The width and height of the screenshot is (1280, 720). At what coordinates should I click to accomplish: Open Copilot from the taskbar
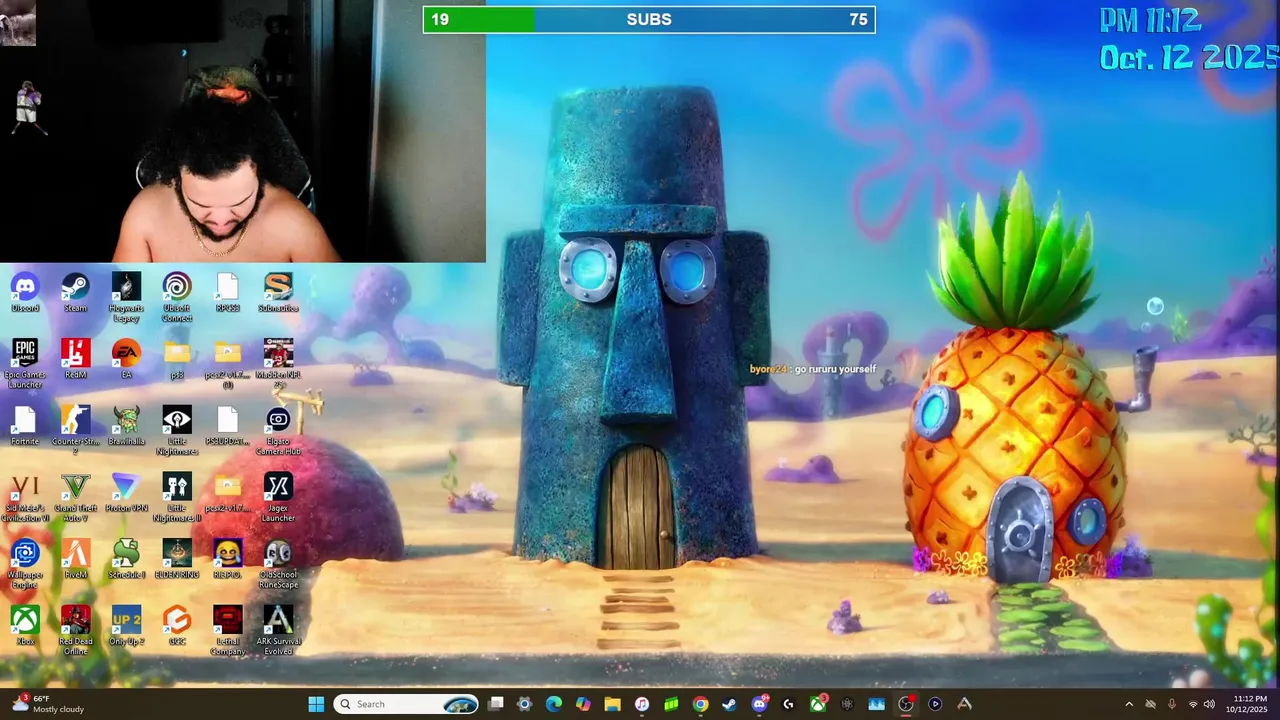[583, 704]
